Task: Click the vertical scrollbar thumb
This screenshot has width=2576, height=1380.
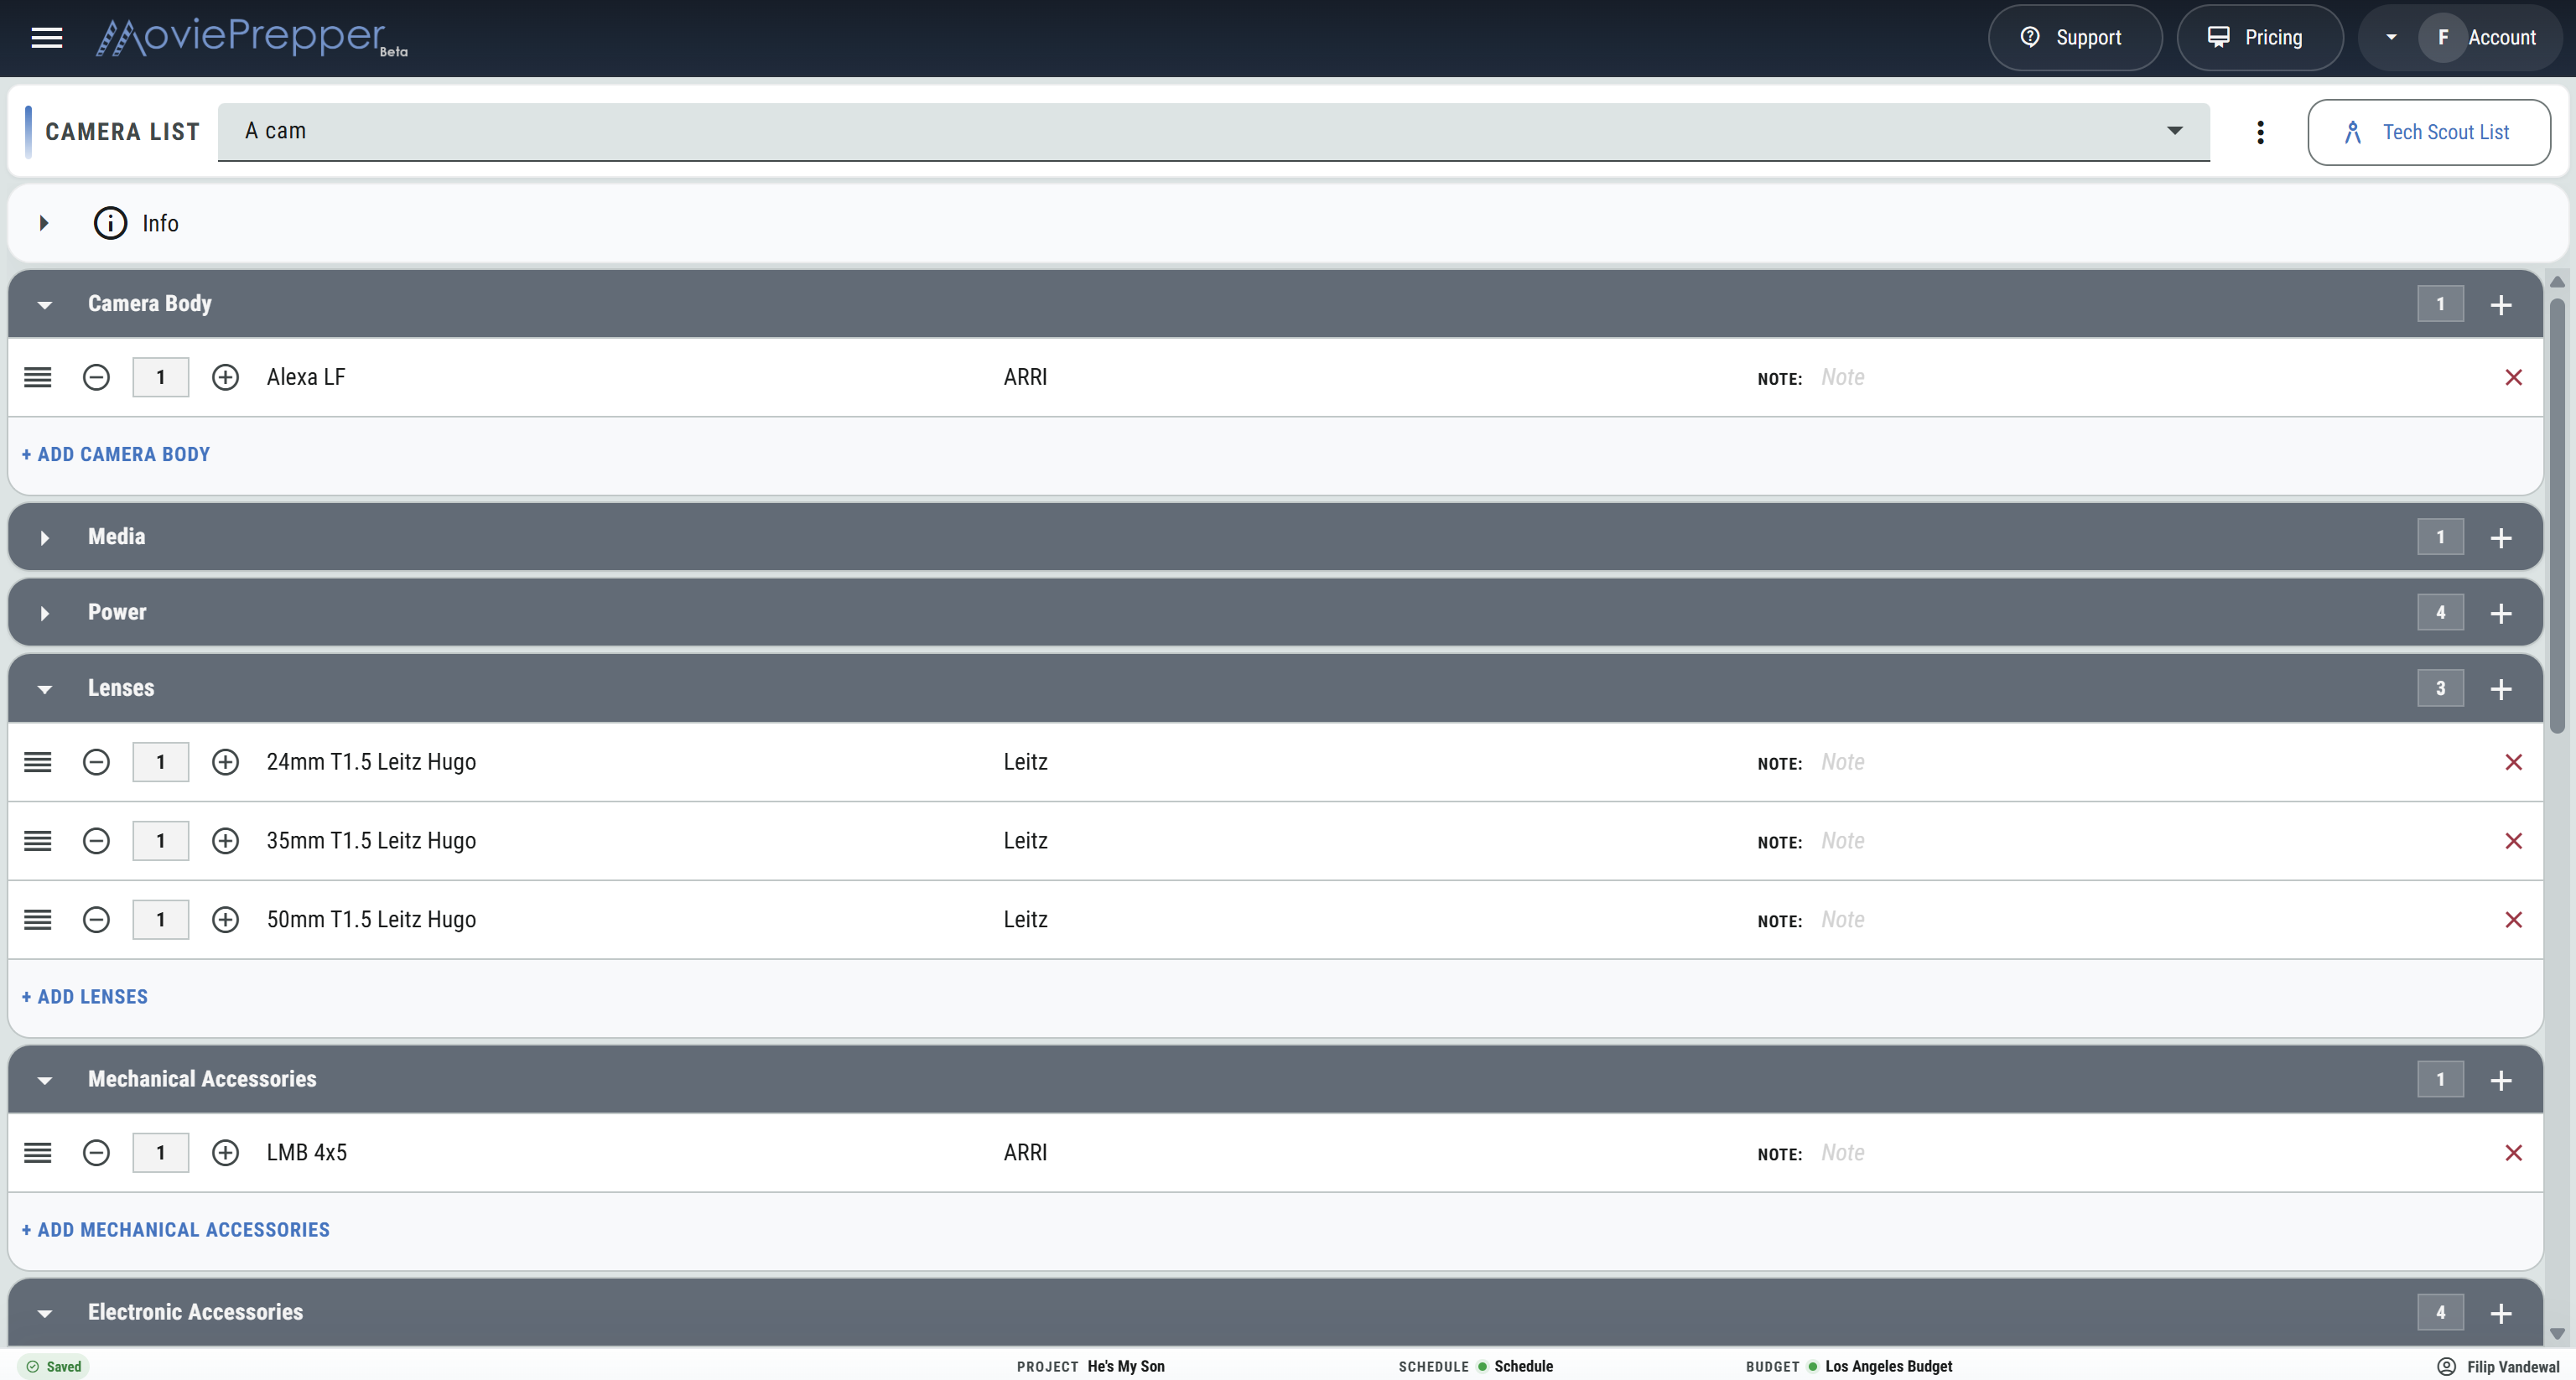Action: tap(2557, 515)
